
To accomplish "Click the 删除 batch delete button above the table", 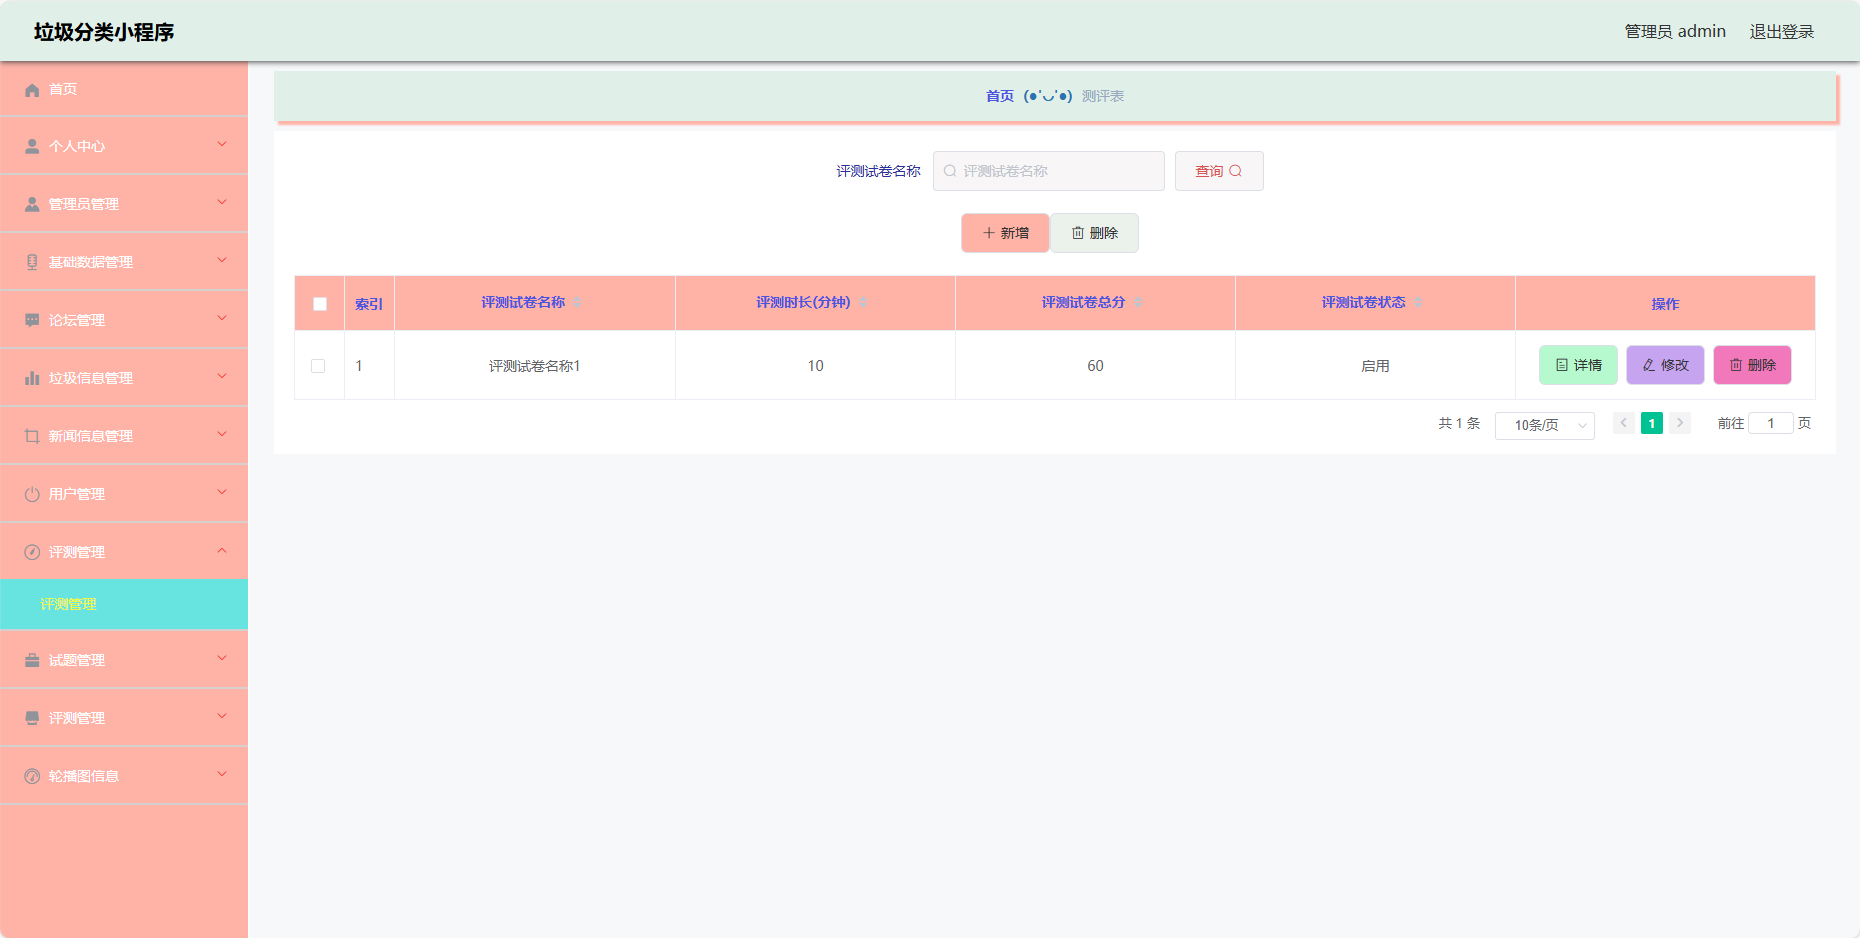I will click(x=1094, y=233).
